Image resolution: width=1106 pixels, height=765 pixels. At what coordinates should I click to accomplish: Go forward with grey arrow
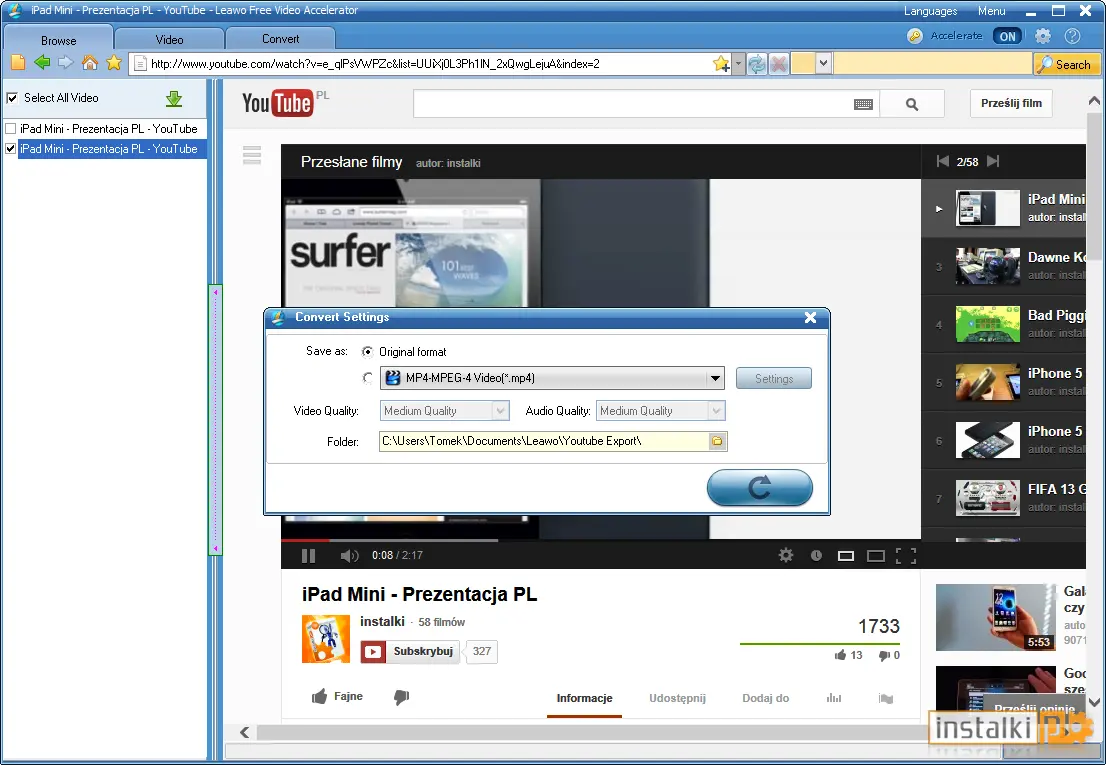(66, 63)
